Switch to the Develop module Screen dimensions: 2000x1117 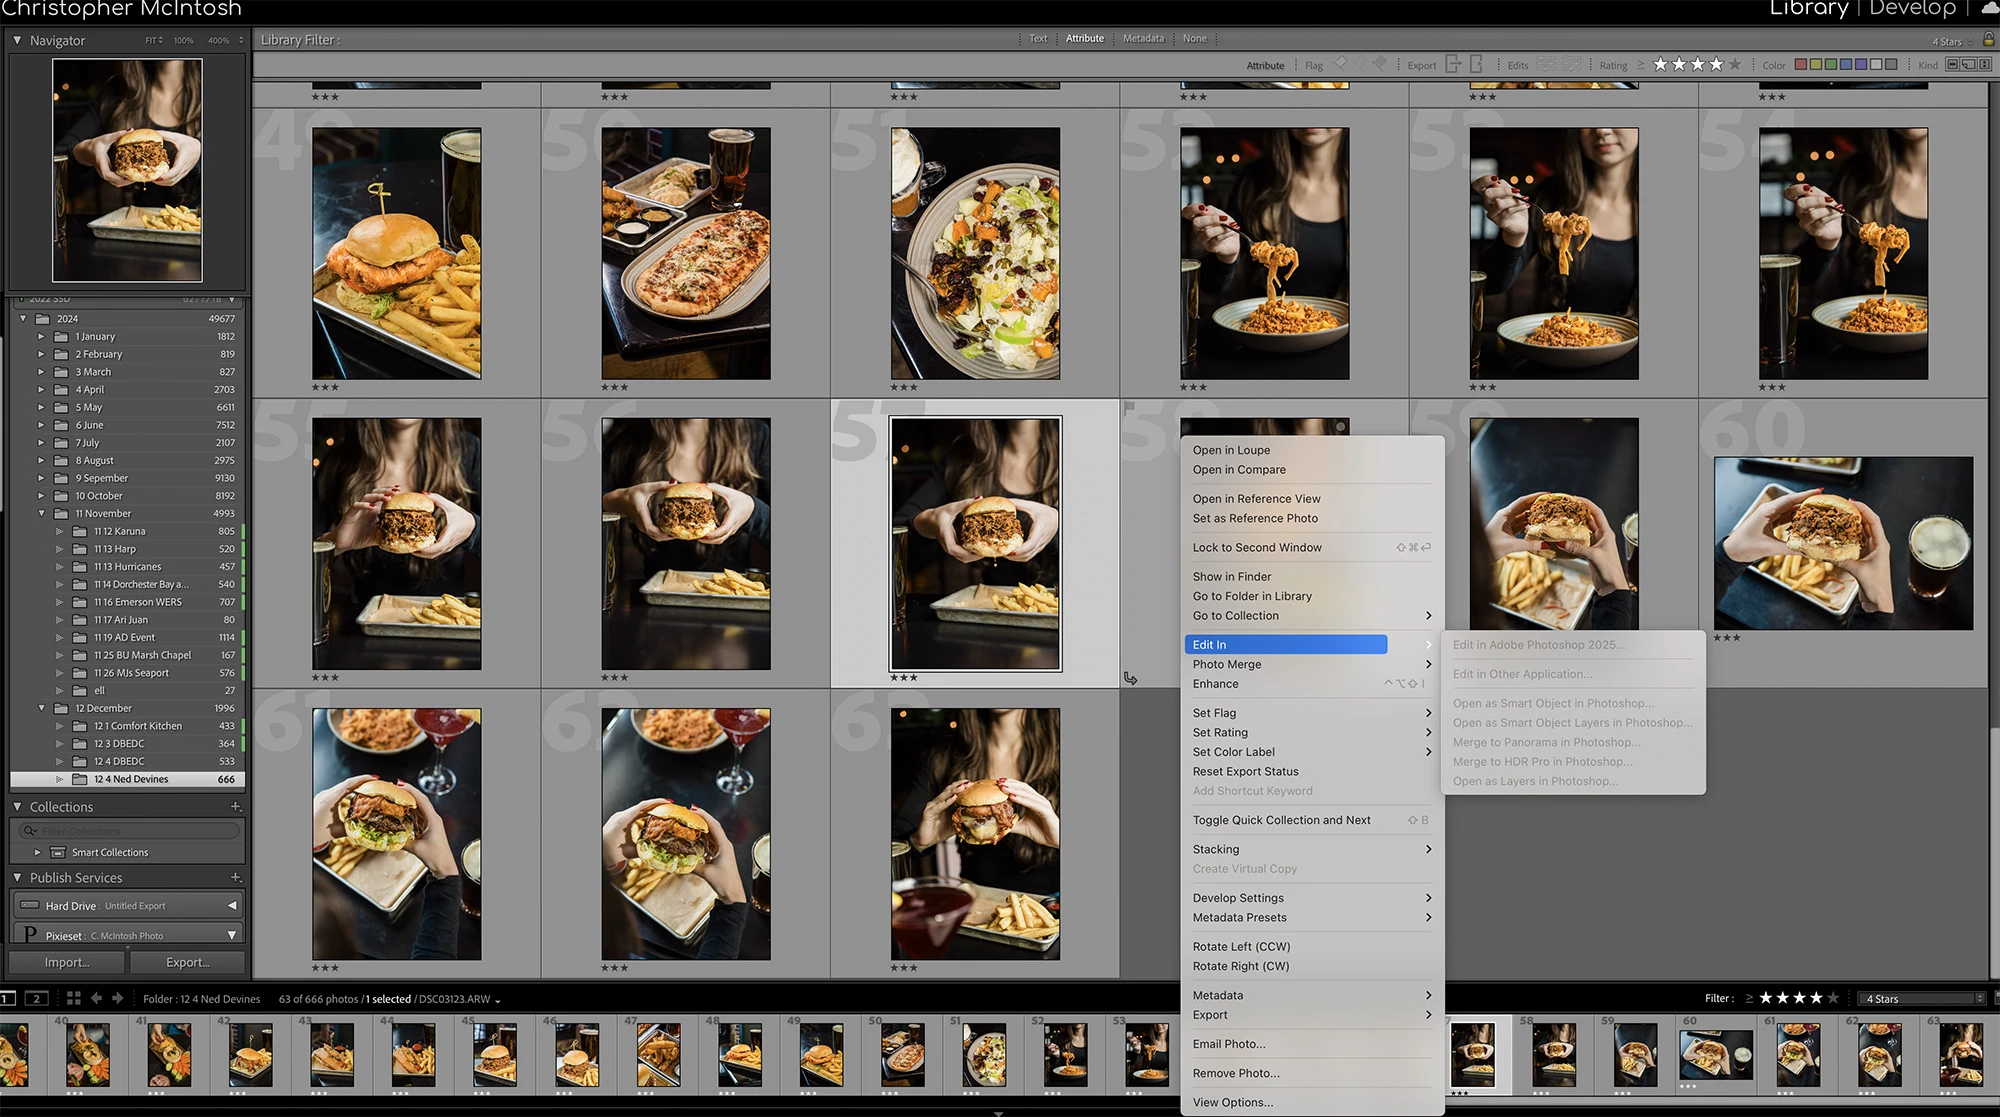point(1912,9)
